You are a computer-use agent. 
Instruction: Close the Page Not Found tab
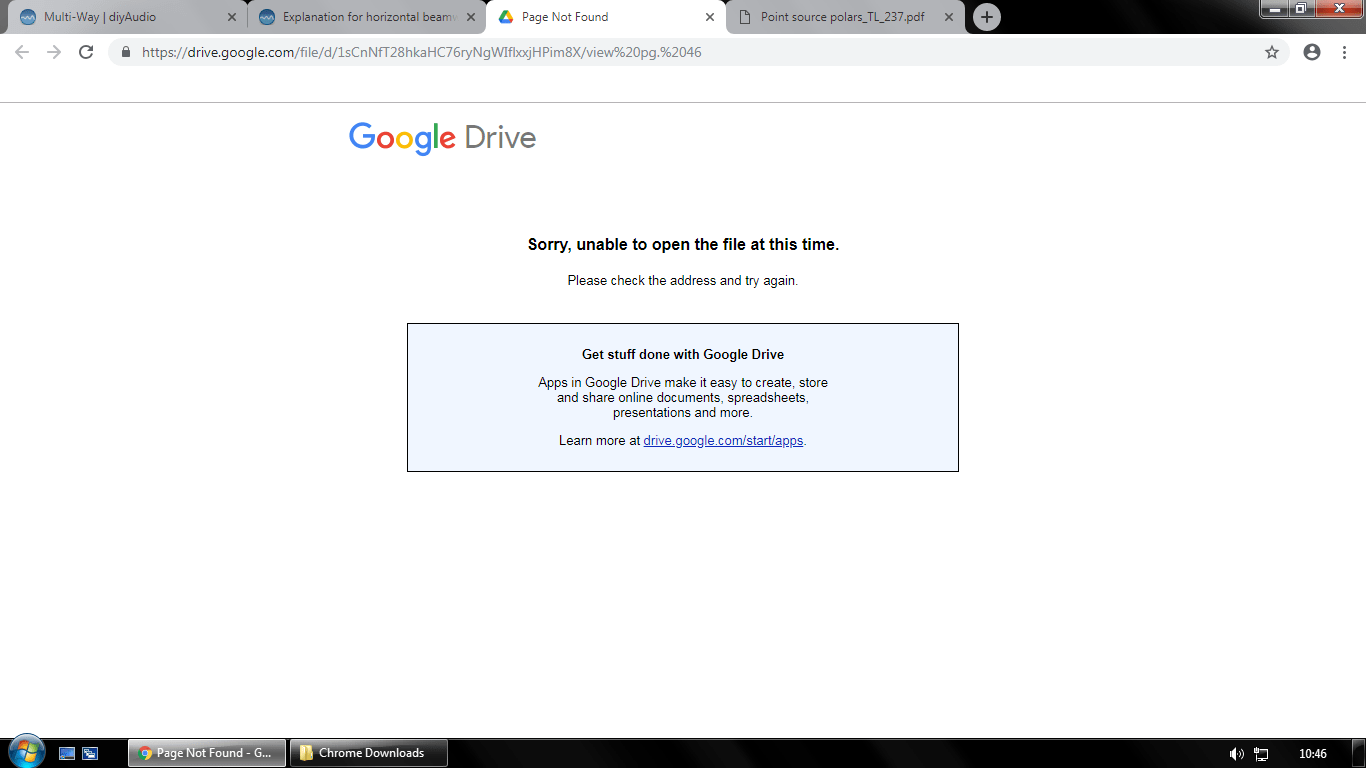[710, 17]
